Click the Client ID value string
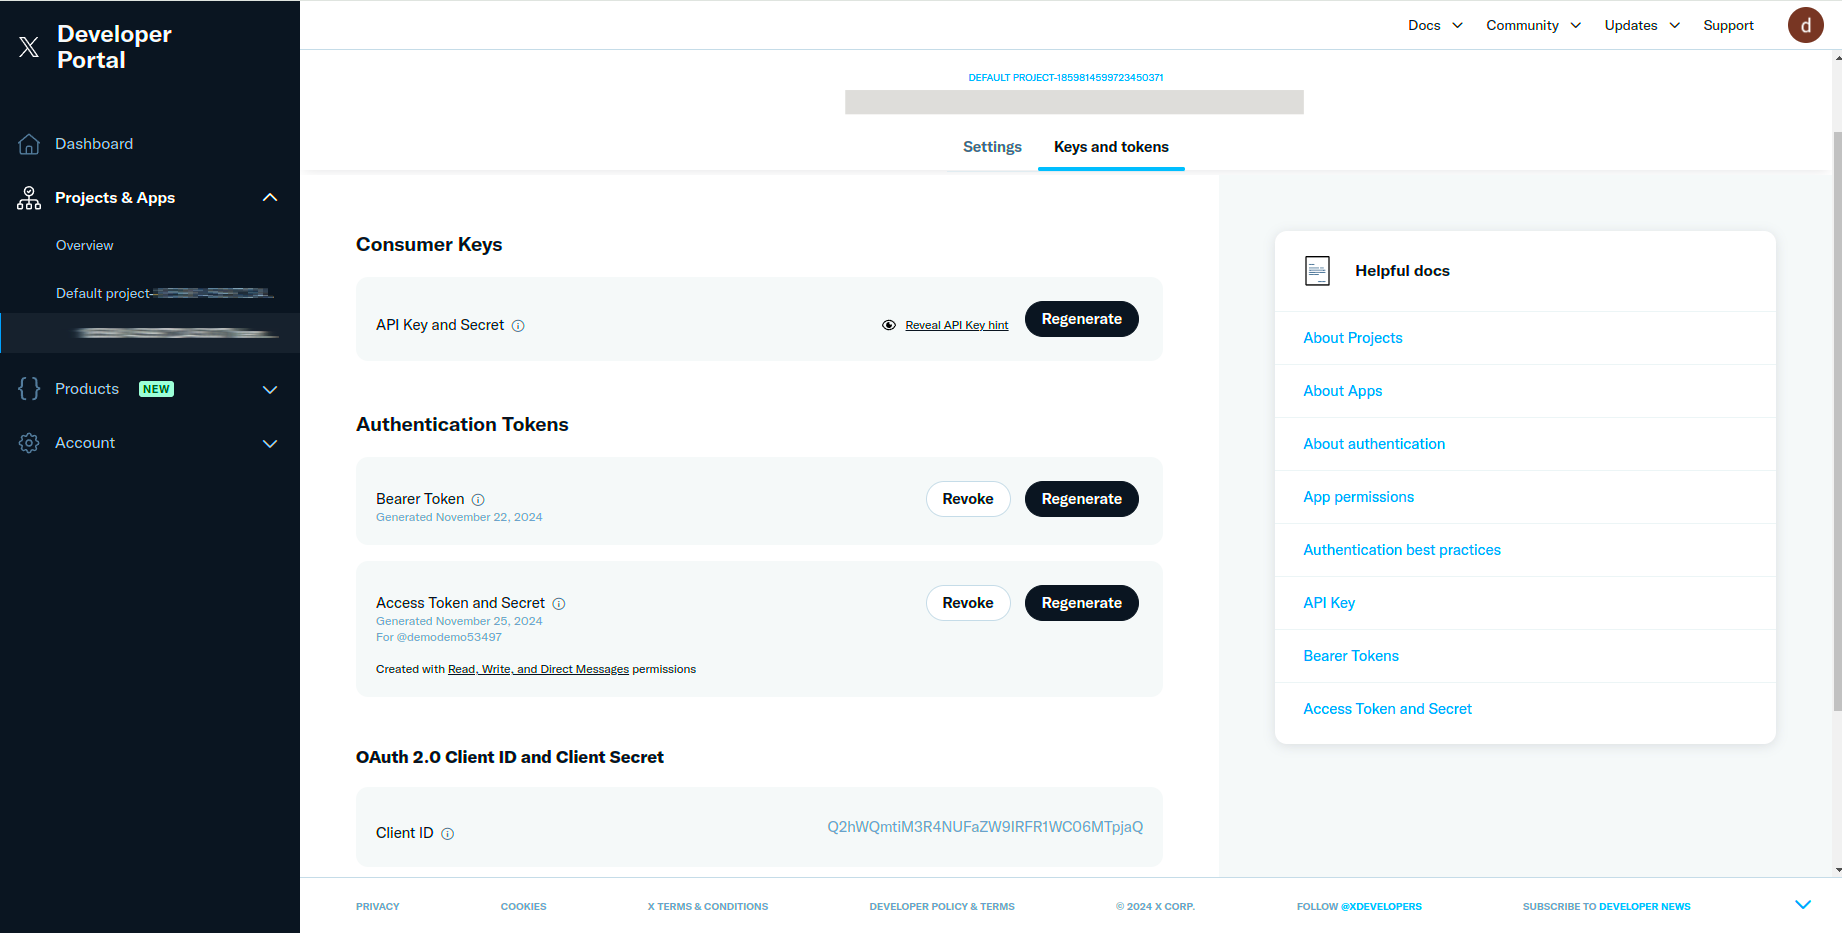 pos(985,827)
